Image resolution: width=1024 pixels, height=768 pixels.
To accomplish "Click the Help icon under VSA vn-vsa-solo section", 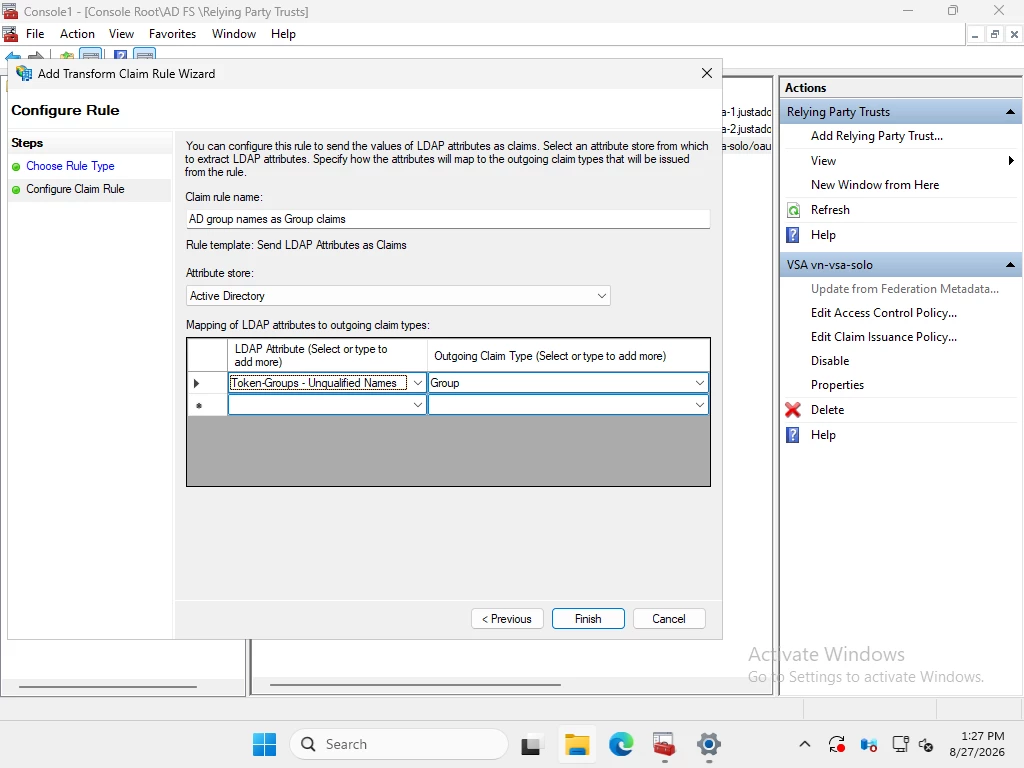I will 793,435.
